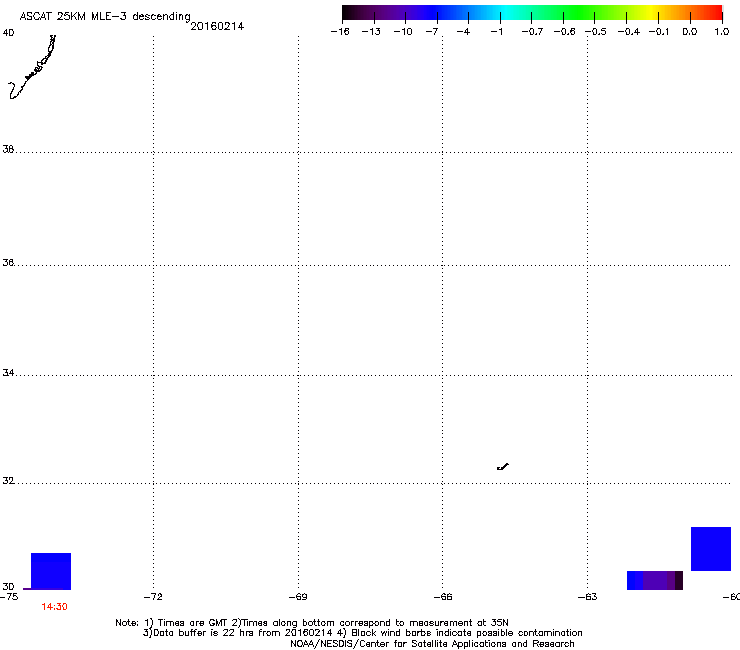Viewport: 740px width, 650px height.
Task: Click the large blue data block near -60
Action: (x=711, y=549)
